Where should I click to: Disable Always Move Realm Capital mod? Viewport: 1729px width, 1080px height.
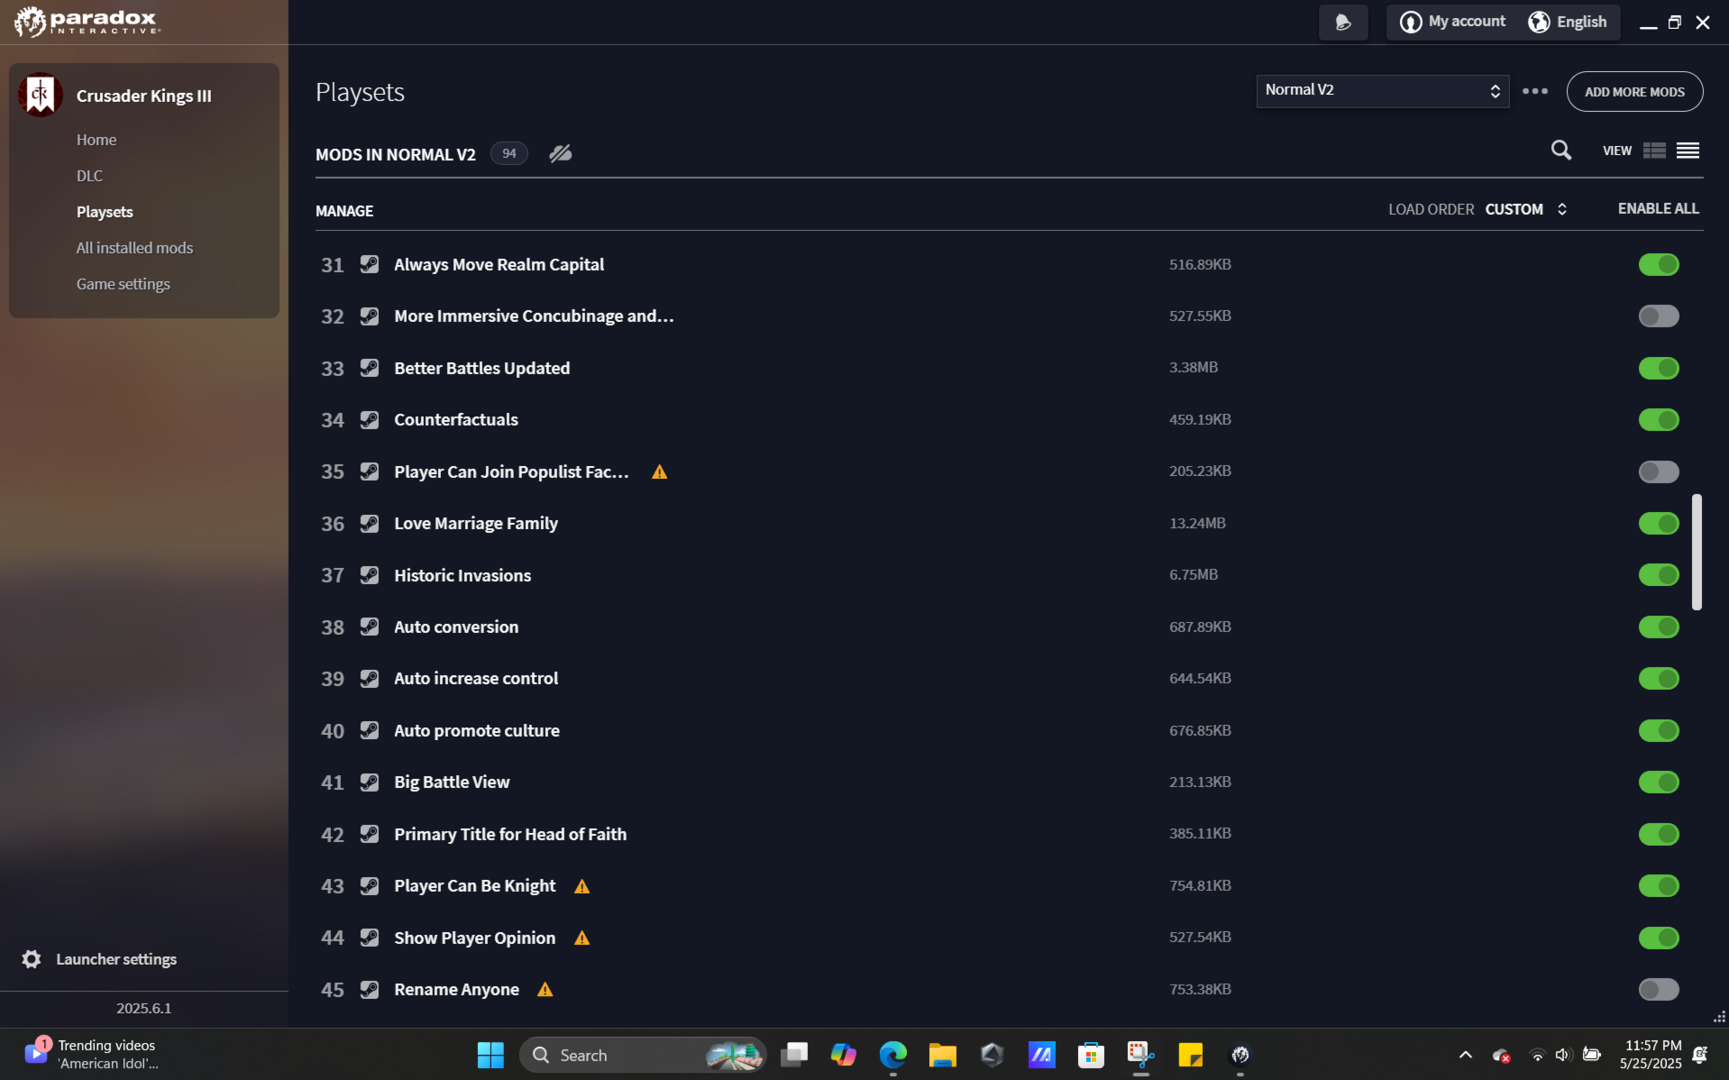coord(1658,264)
